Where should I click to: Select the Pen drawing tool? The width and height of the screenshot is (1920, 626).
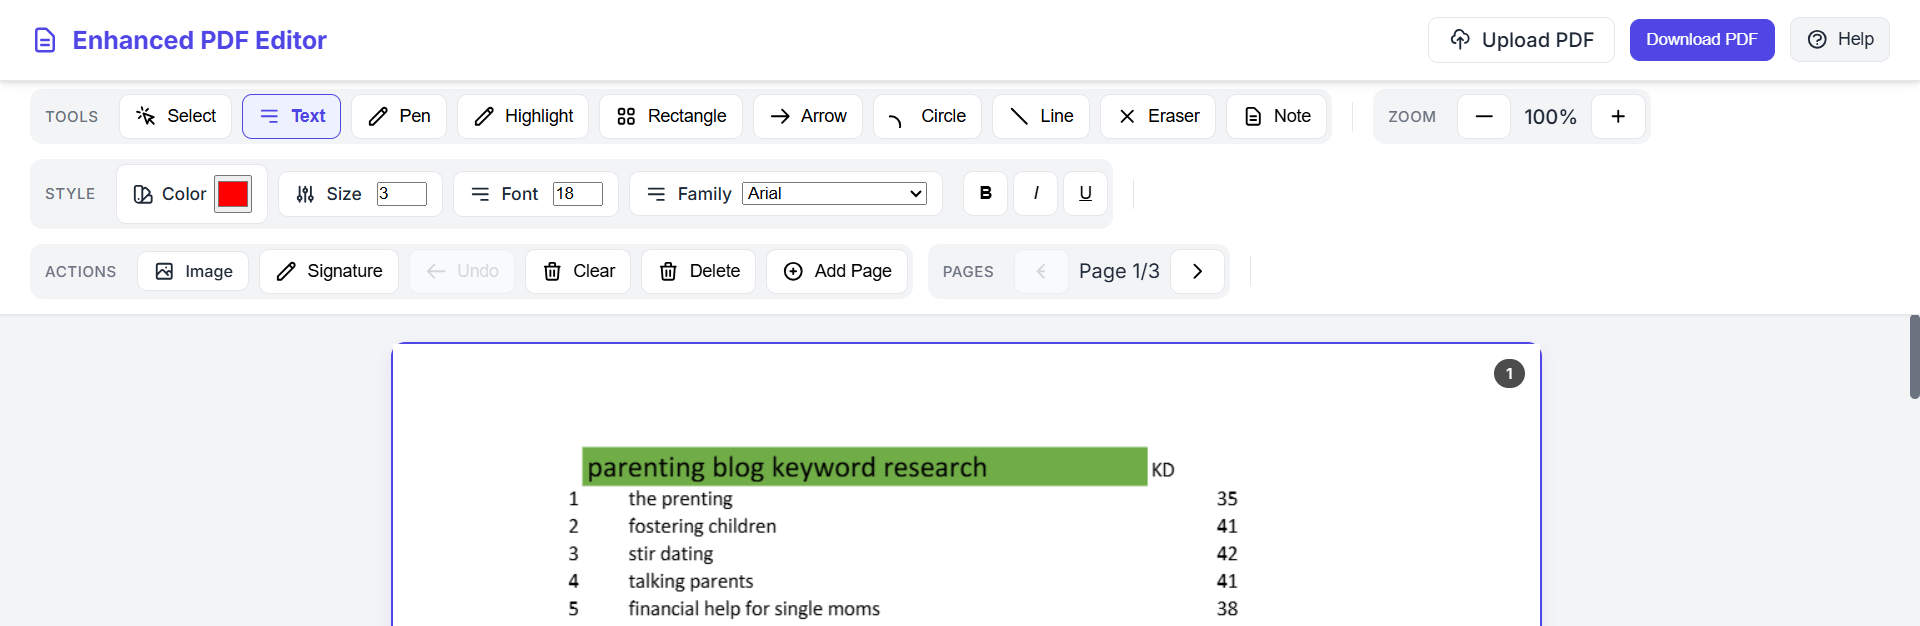click(x=398, y=116)
